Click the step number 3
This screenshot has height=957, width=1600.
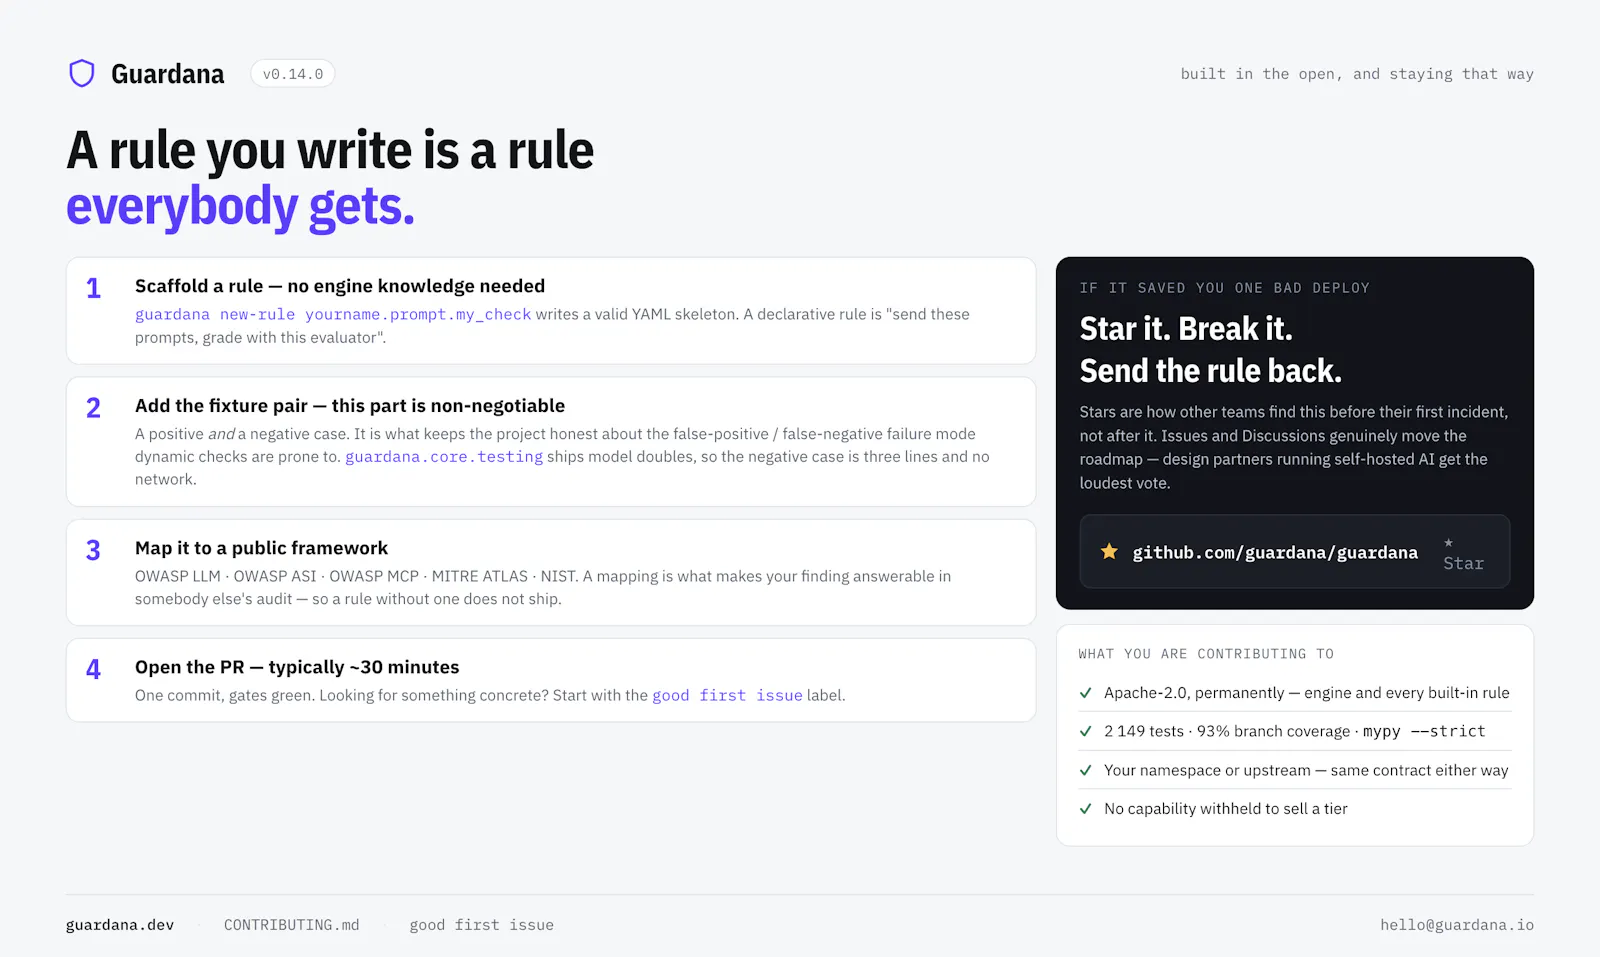click(x=93, y=550)
